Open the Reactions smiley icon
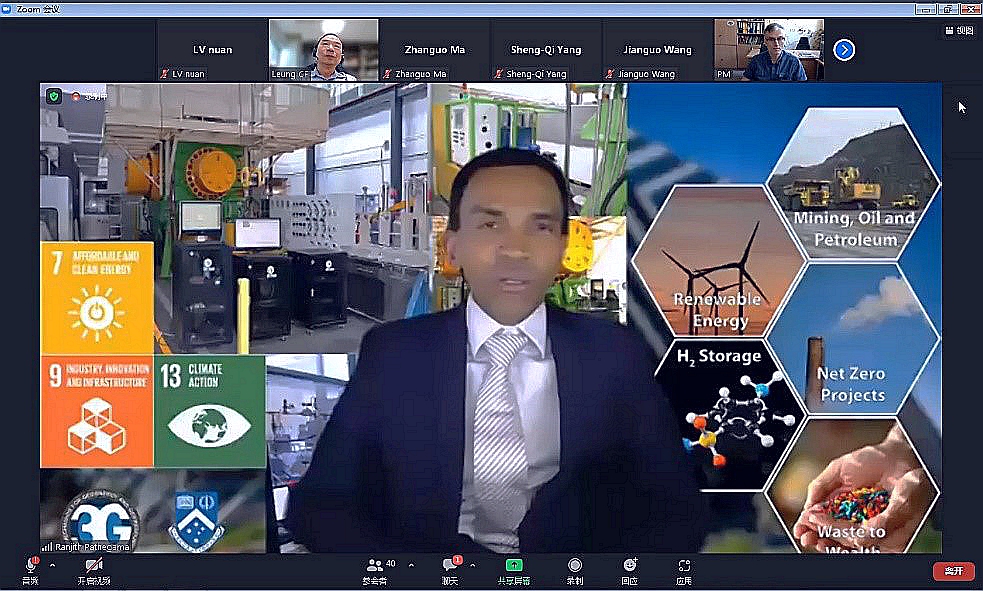Screen dimensions: 983x591 pyautogui.click(x=629, y=567)
